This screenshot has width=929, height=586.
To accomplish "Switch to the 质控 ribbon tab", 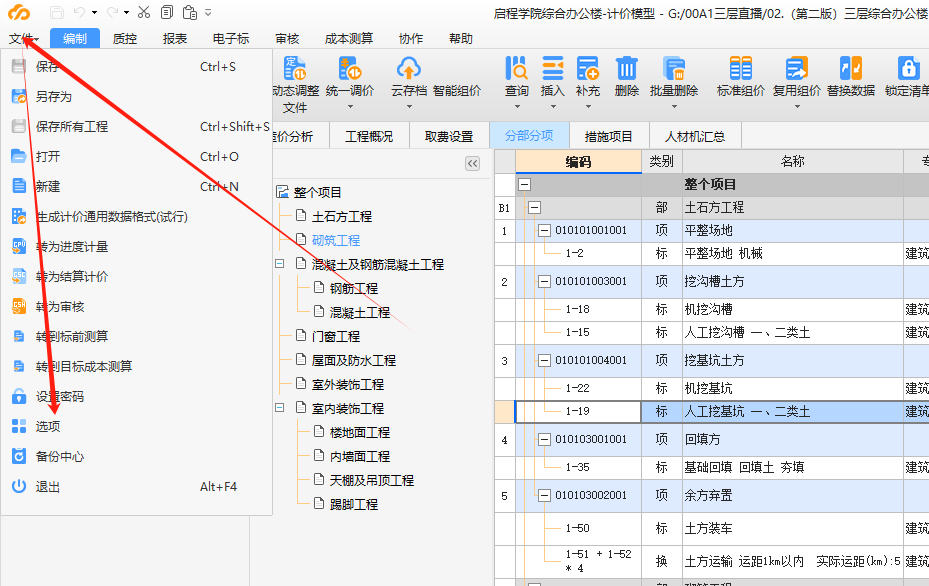I will pos(124,39).
